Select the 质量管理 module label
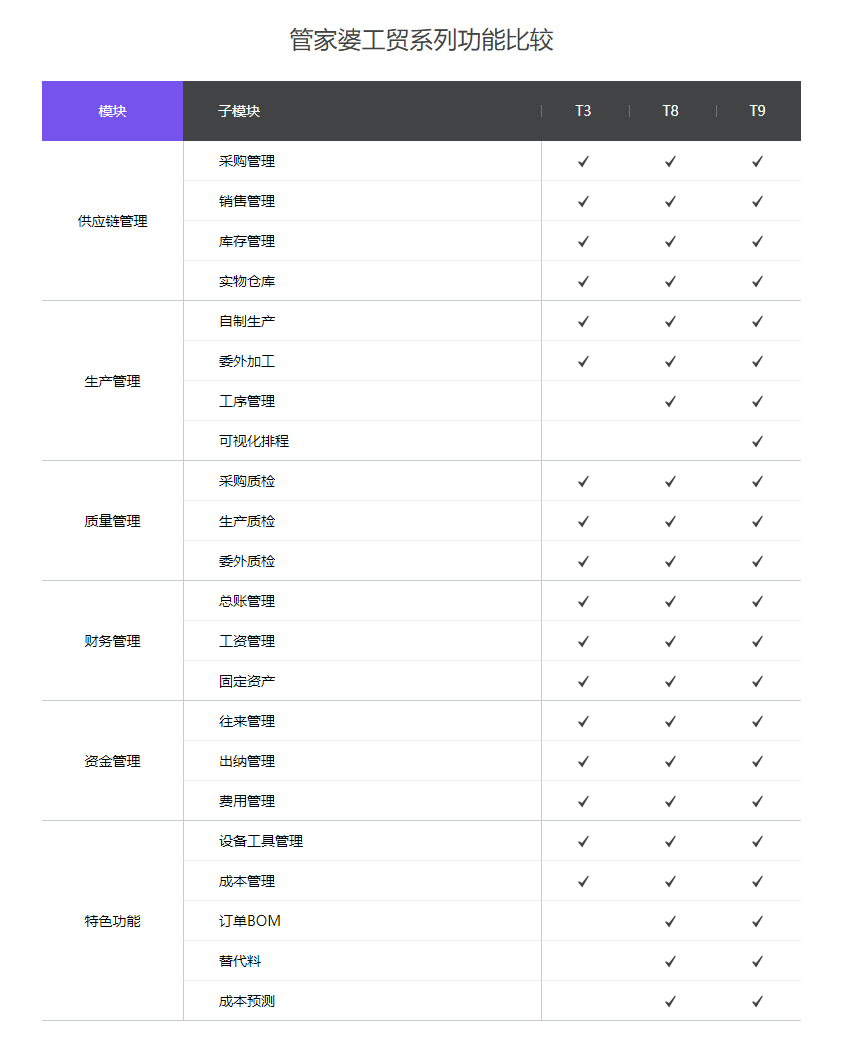The image size is (849, 1052). (112, 521)
